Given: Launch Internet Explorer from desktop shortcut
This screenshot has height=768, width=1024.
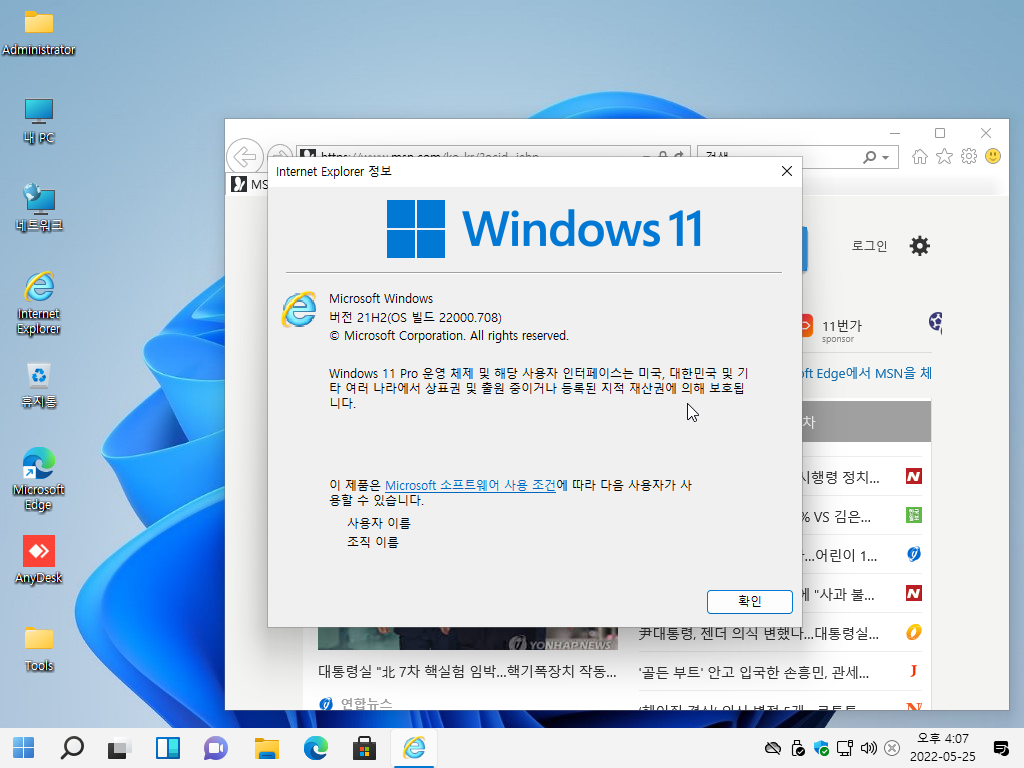Looking at the screenshot, I should tap(39, 303).
